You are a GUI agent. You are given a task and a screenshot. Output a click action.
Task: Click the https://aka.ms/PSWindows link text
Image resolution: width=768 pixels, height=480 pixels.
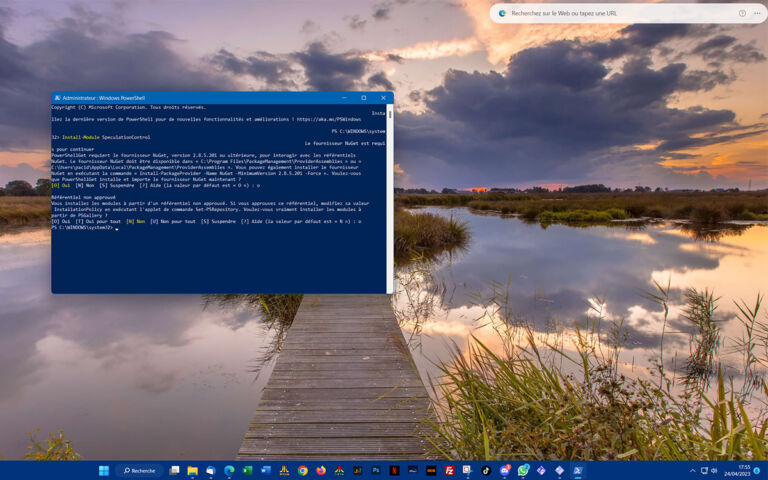pos(329,120)
